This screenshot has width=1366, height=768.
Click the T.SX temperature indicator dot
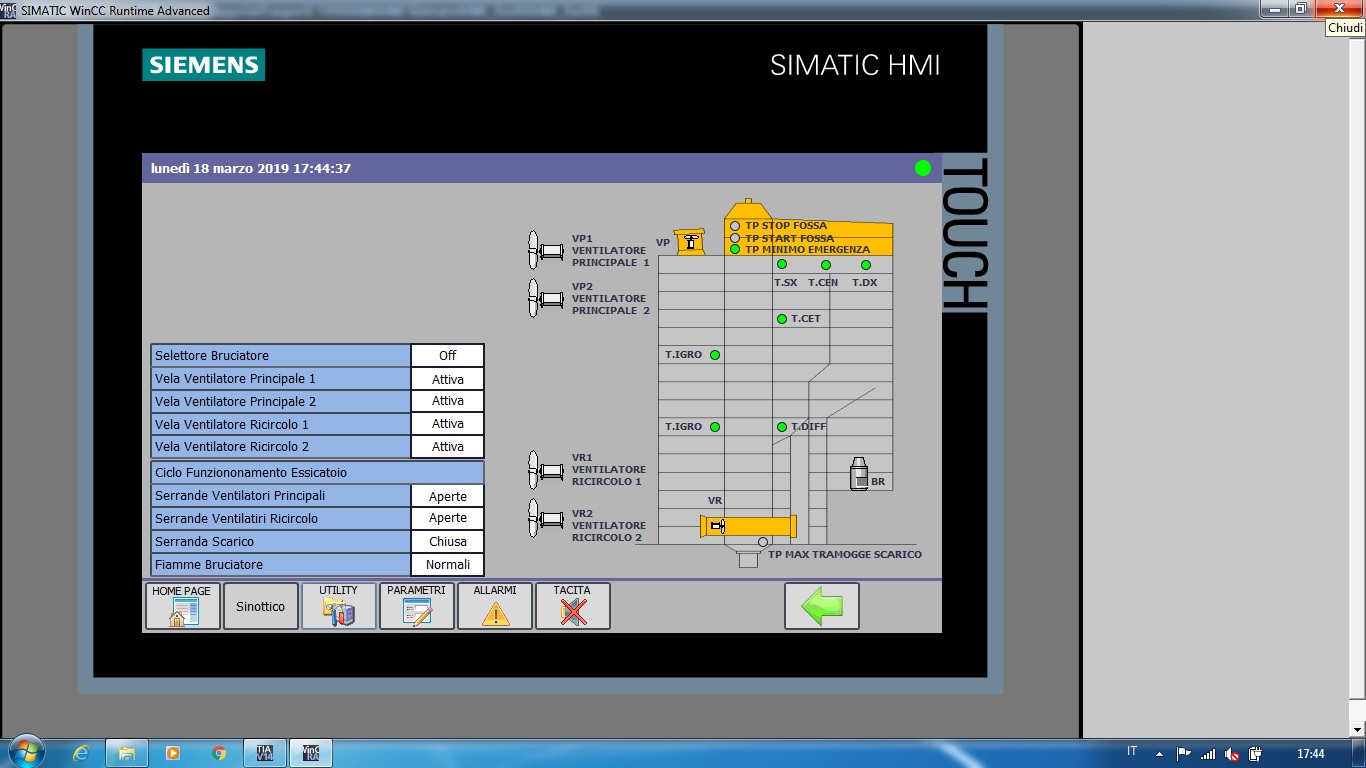pos(782,265)
